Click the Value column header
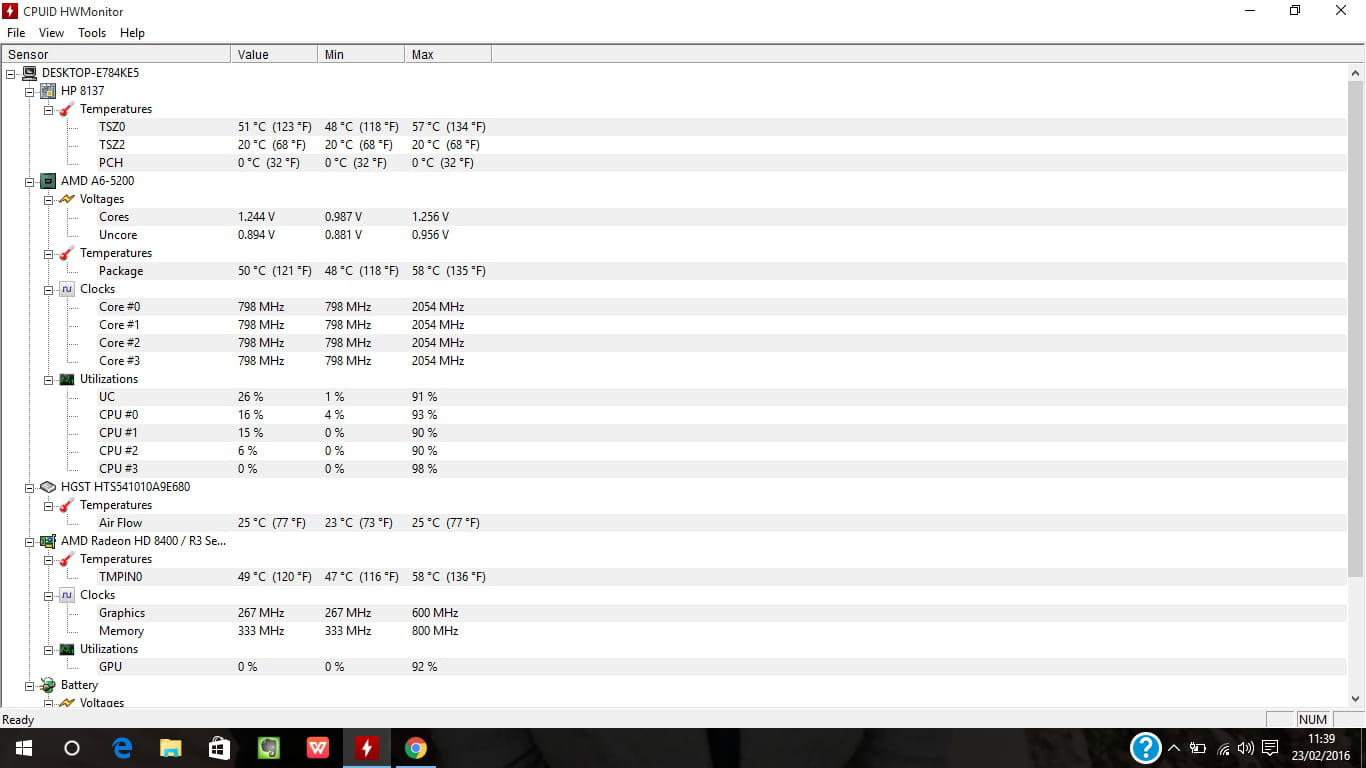This screenshot has width=1366, height=768. [273, 54]
